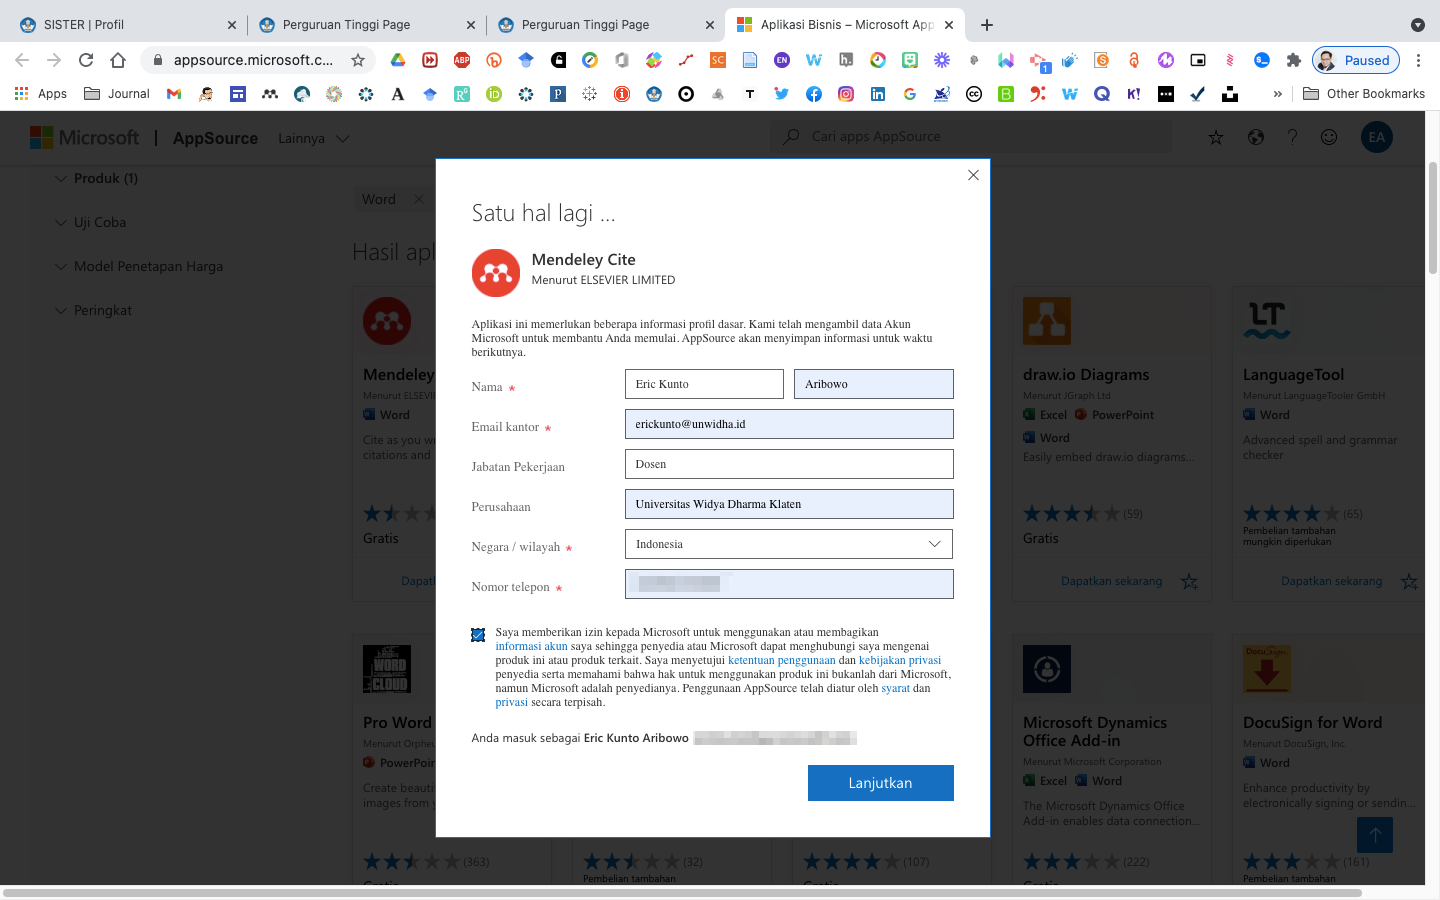The height and width of the screenshot is (900, 1440).
Task: Click the picture-in-picture extension icon
Action: point(1197,60)
